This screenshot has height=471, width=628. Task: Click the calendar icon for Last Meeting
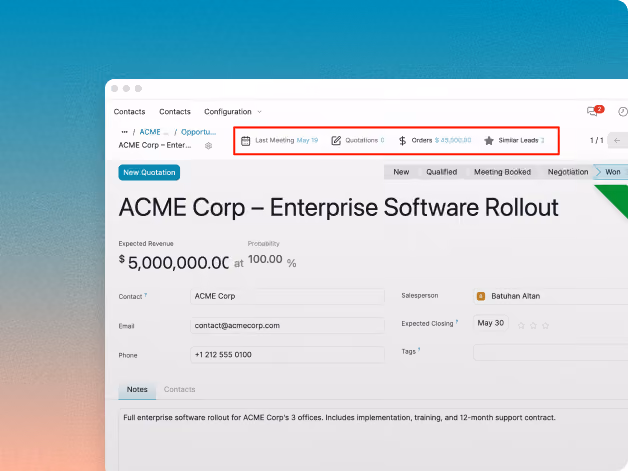pos(246,141)
